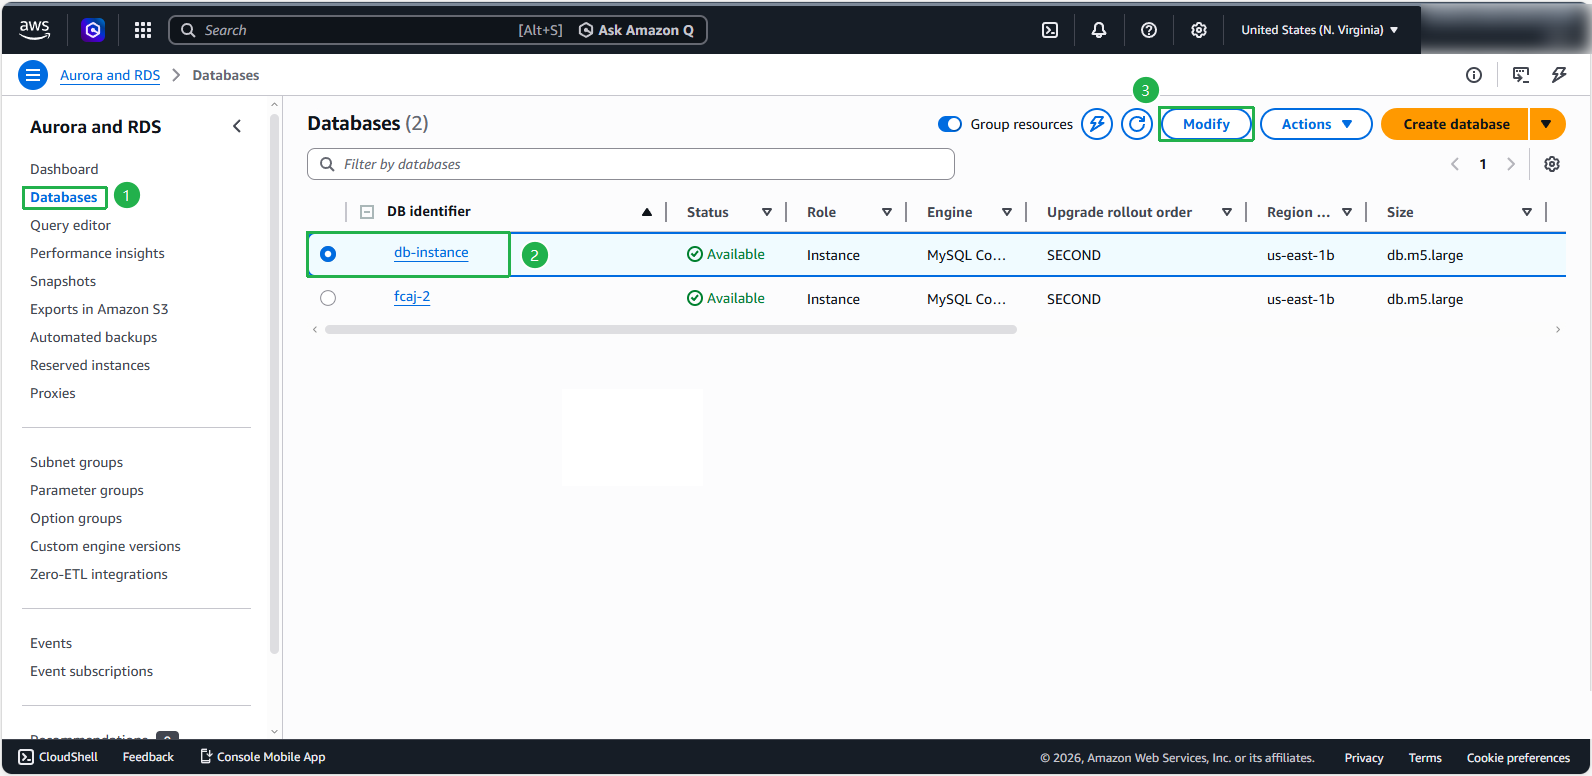Sort by DB identifier arrow
1592x776 pixels.
coord(647,212)
